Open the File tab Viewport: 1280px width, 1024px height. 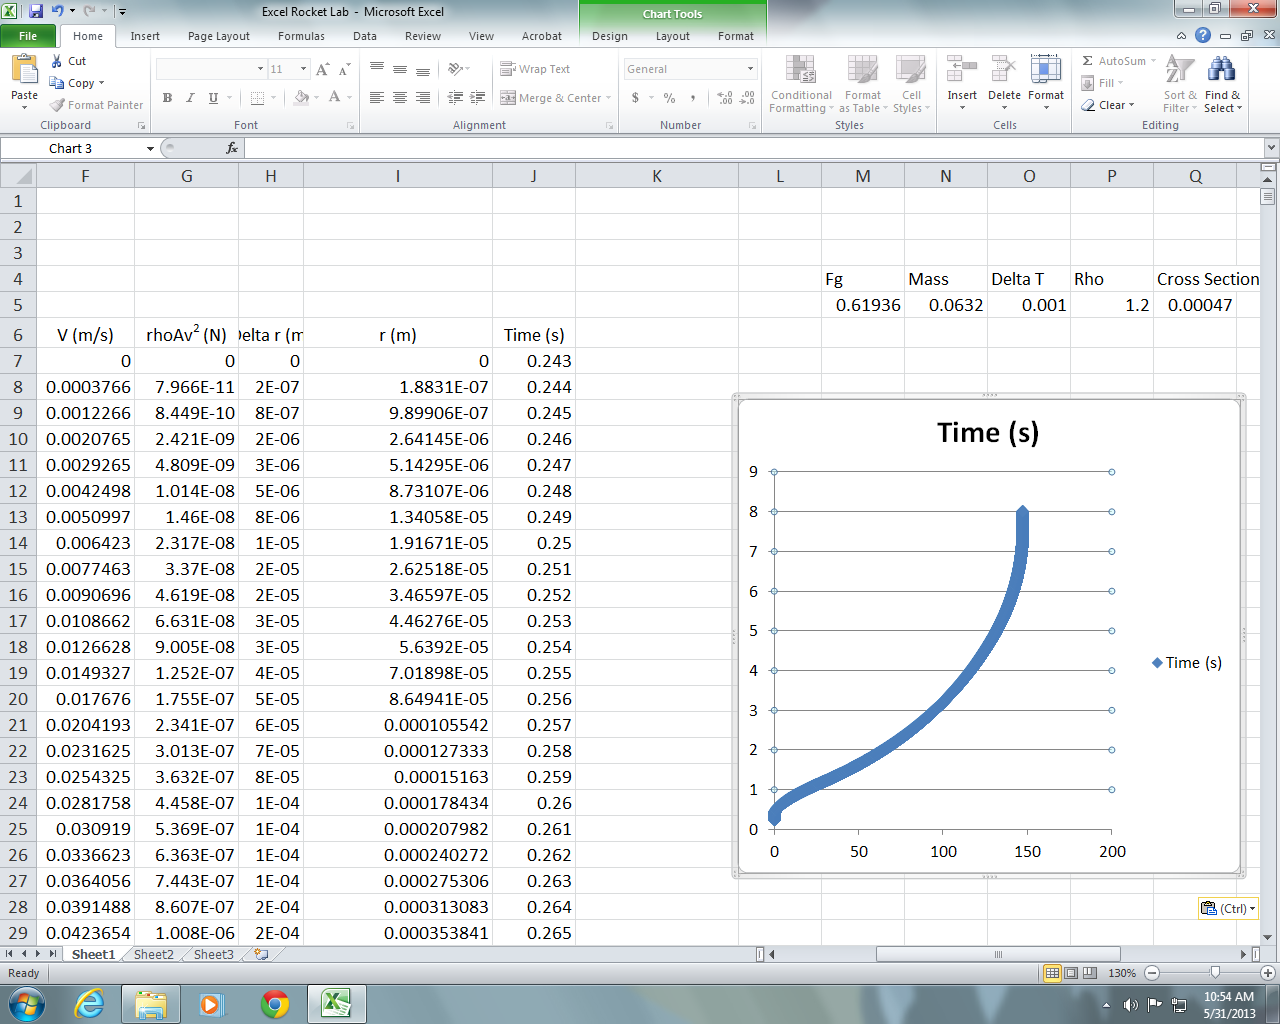pyautogui.click(x=28, y=36)
